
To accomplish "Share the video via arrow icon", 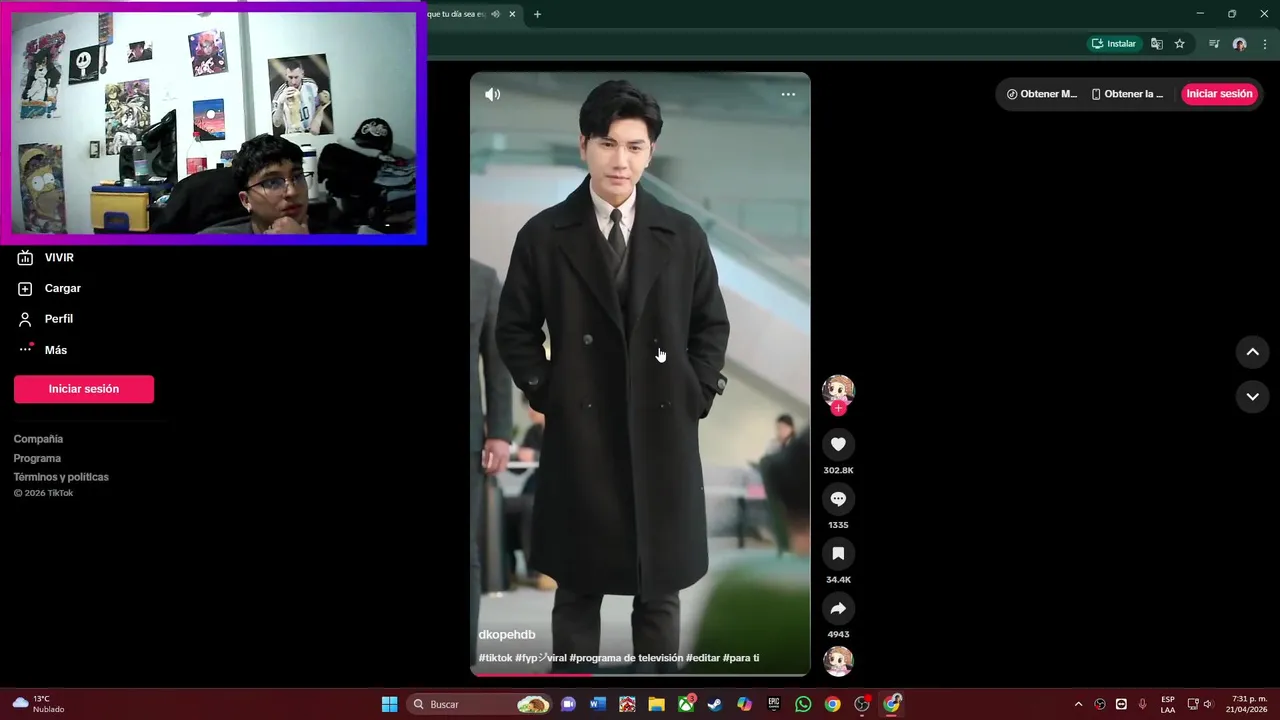I will [x=838, y=608].
